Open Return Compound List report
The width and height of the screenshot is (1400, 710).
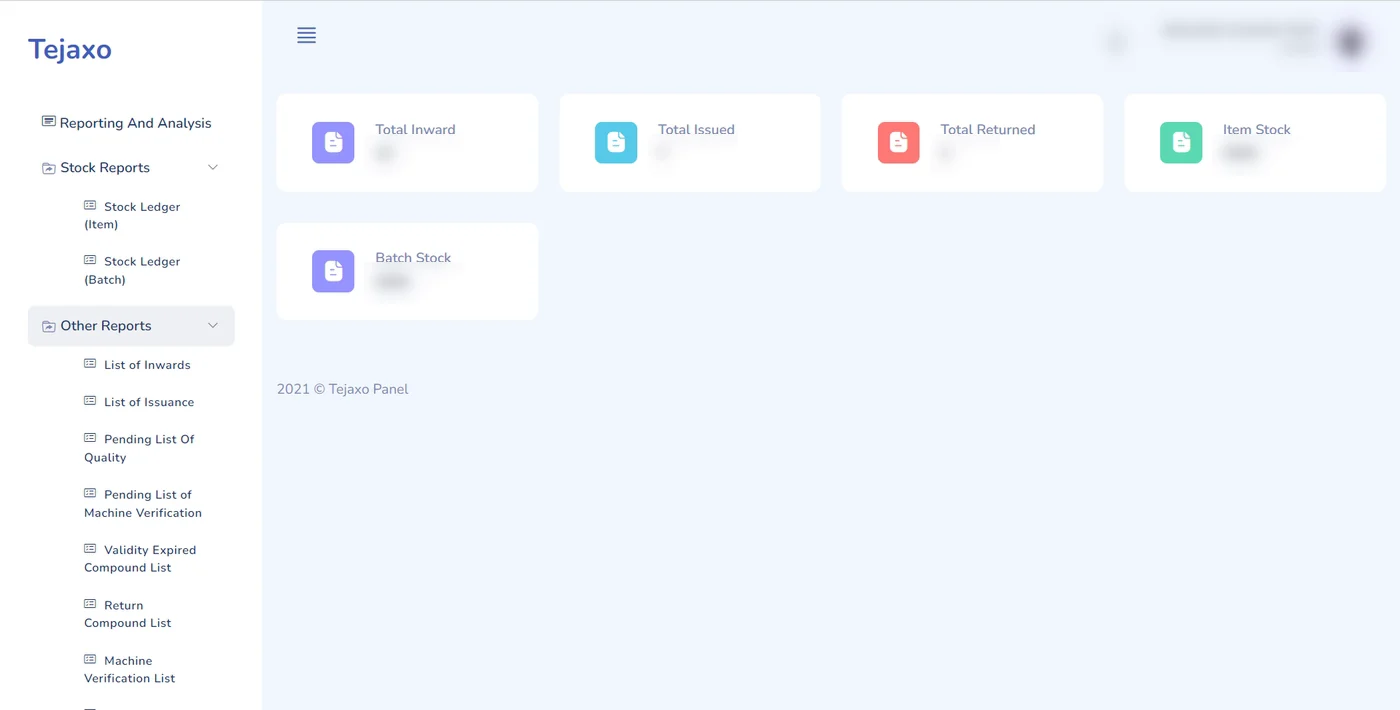click(128, 614)
